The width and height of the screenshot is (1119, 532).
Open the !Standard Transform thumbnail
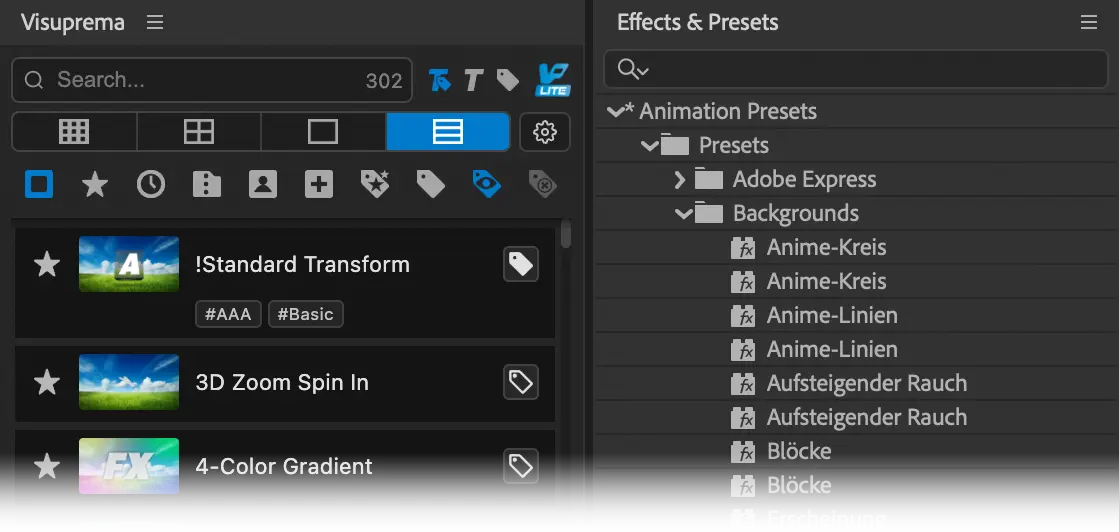[129, 264]
